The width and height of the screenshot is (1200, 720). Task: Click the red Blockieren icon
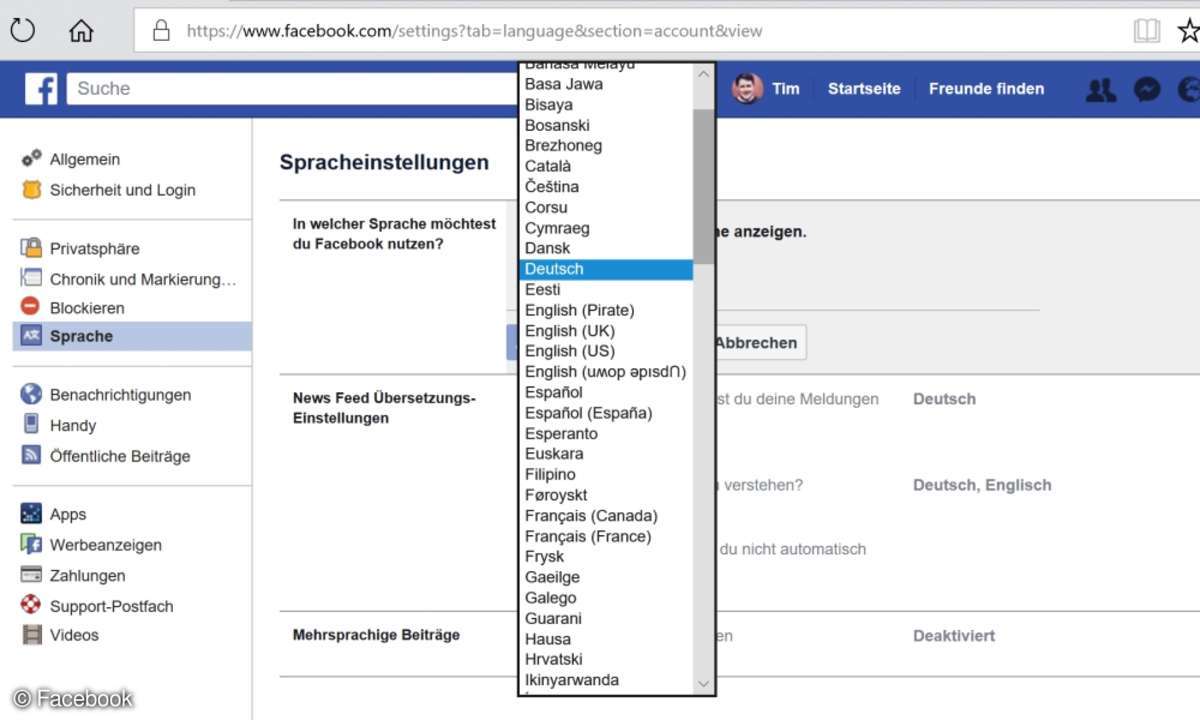pos(31,307)
